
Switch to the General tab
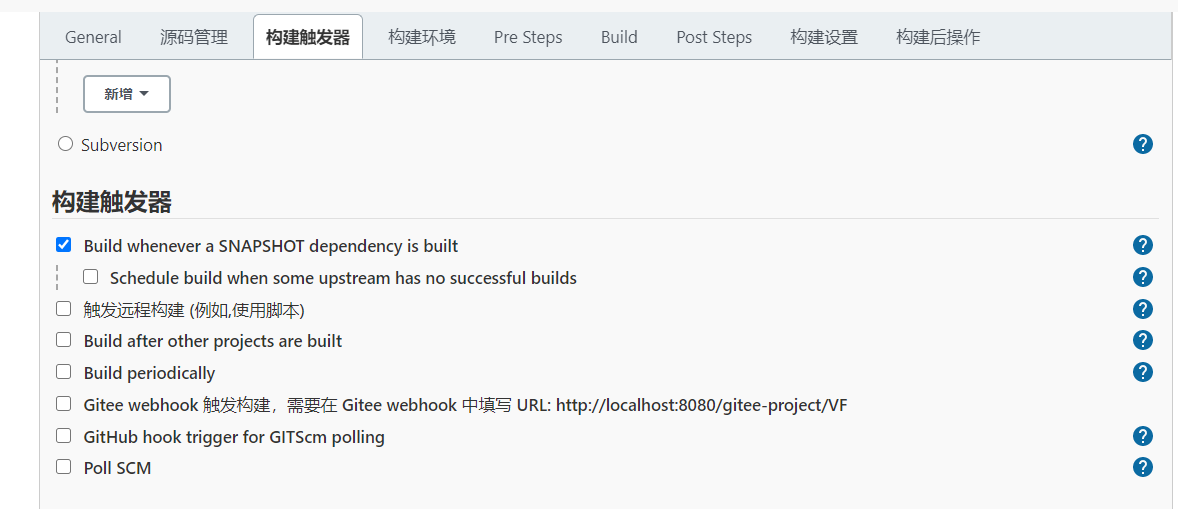(93, 37)
